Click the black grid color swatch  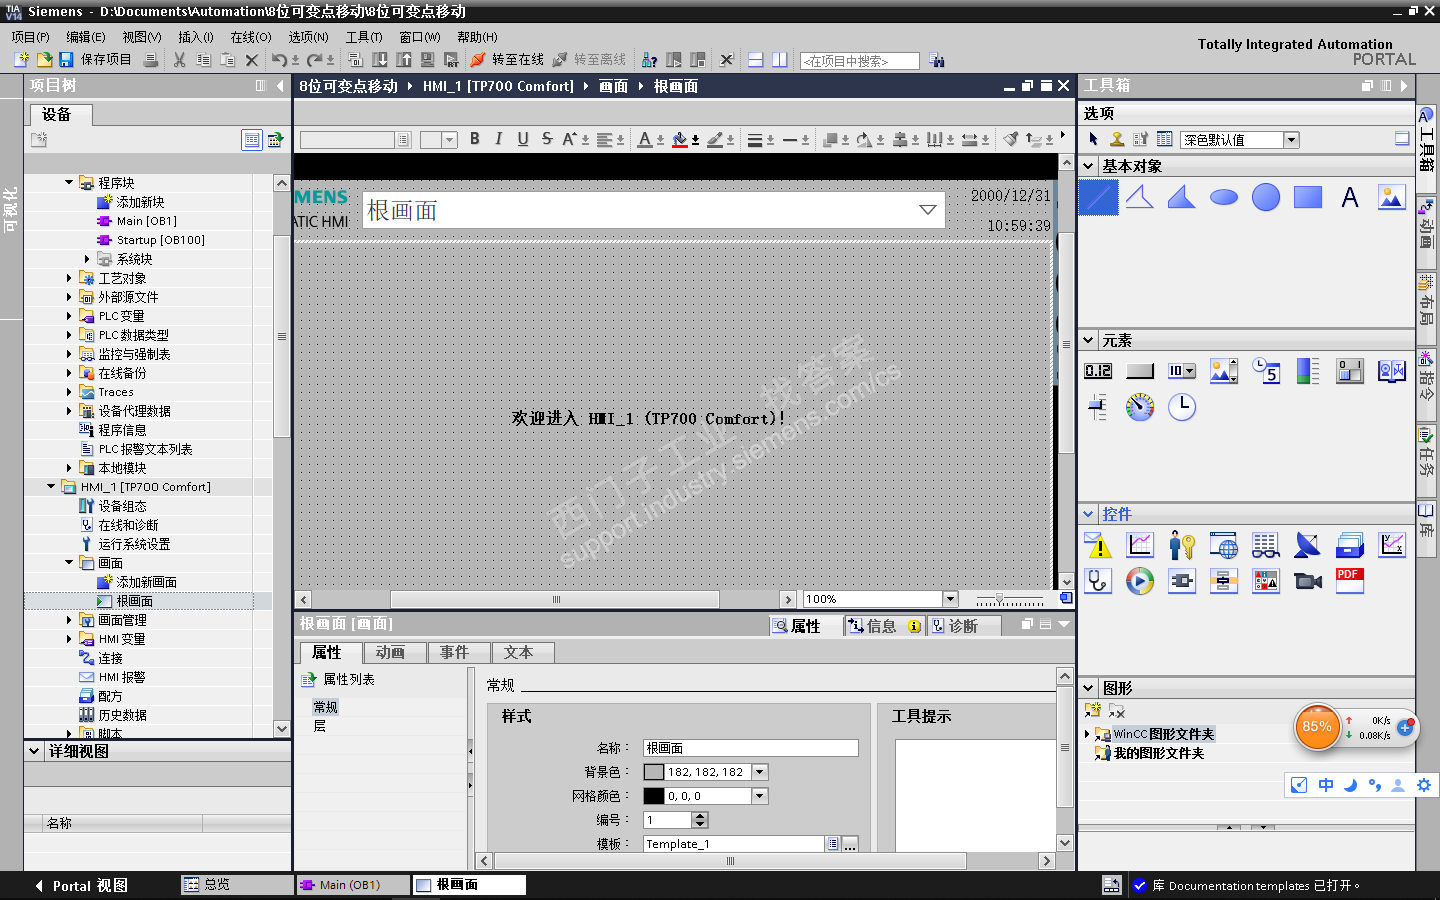click(x=654, y=796)
